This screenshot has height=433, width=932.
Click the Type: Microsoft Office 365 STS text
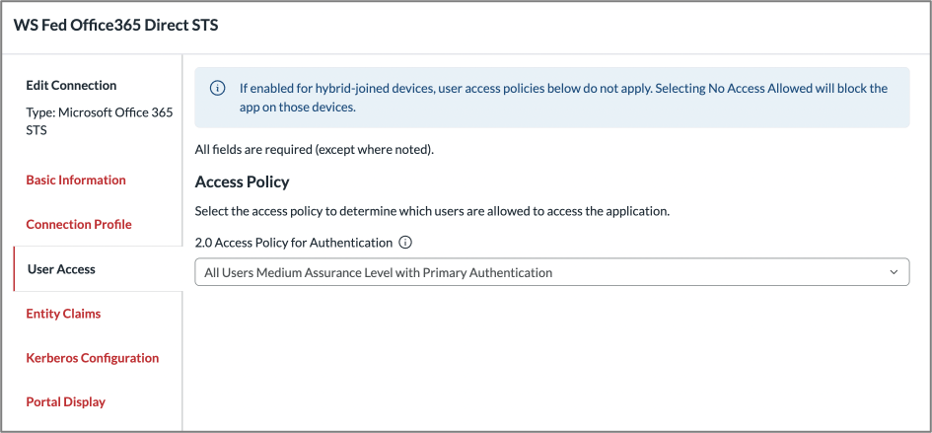(100, 121)
